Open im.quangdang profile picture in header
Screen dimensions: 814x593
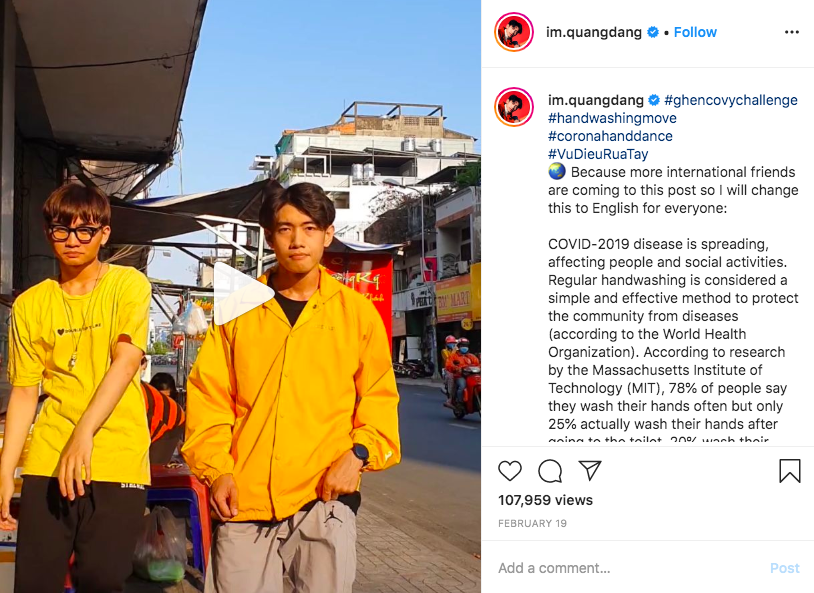click(514, 32)
